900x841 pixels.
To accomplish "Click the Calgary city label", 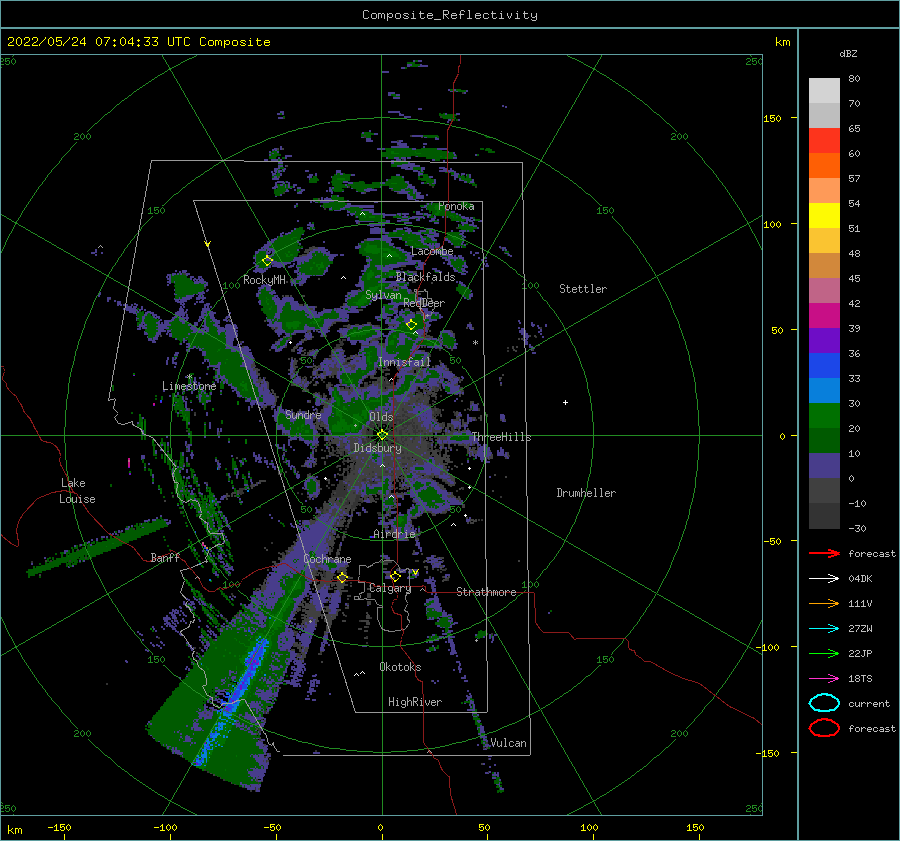I will click(390, 588).
